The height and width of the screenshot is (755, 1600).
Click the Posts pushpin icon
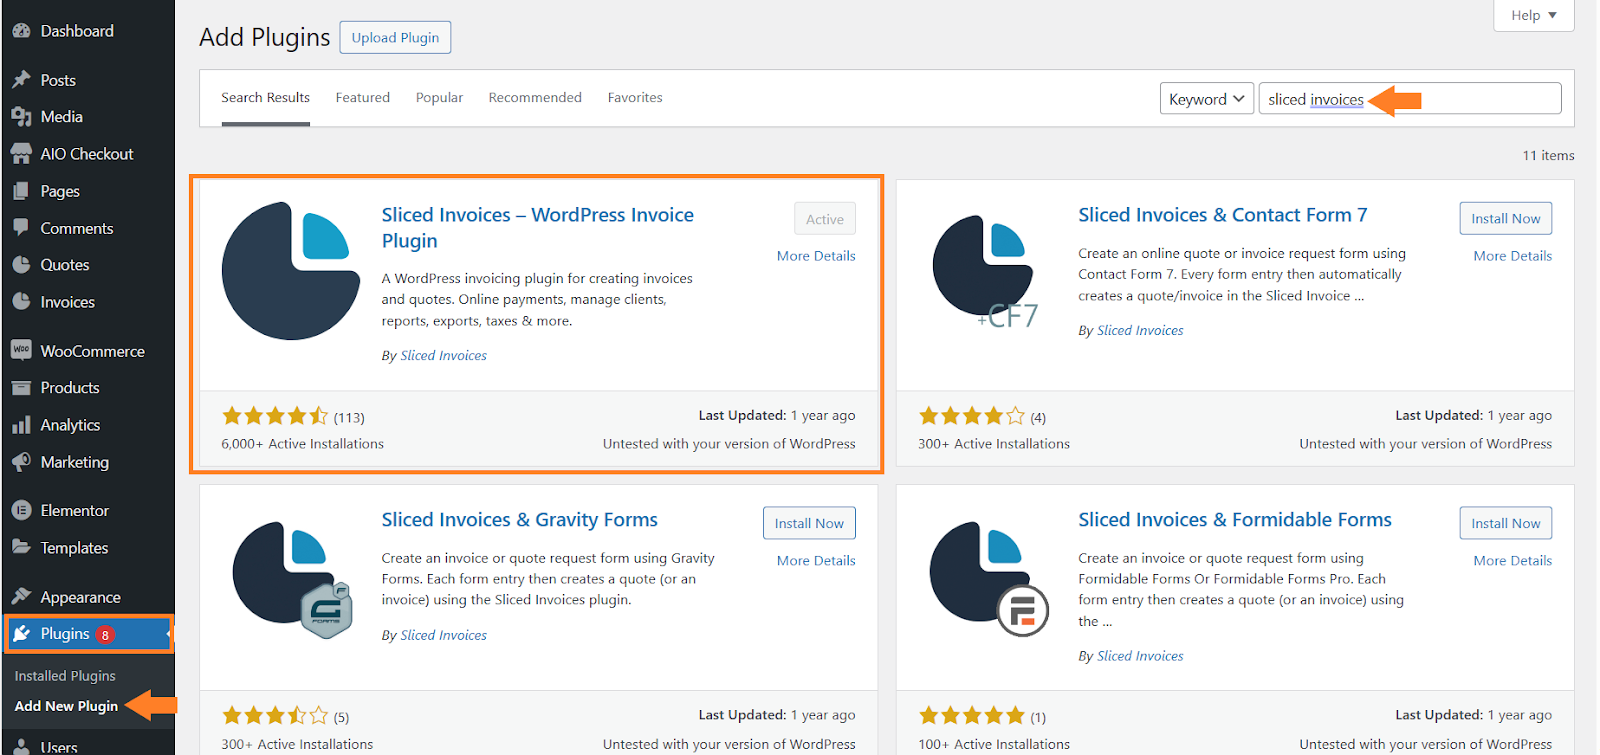pos(21,80)
